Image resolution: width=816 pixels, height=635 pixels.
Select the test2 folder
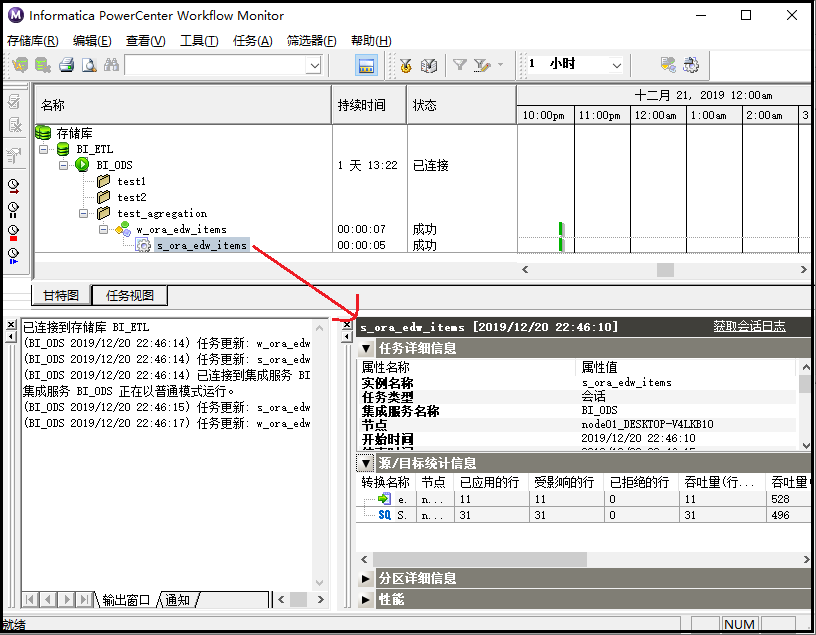pos(132,197)
